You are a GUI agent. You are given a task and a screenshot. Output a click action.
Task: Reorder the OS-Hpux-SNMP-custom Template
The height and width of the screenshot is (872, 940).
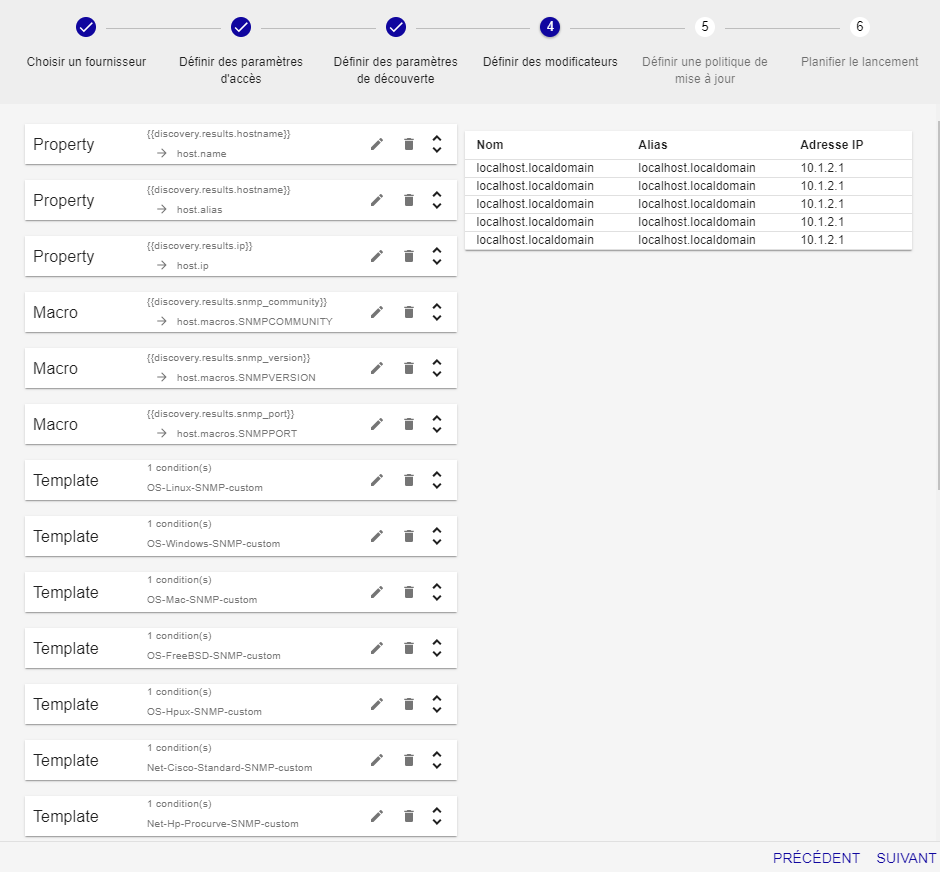click(437, 704)
